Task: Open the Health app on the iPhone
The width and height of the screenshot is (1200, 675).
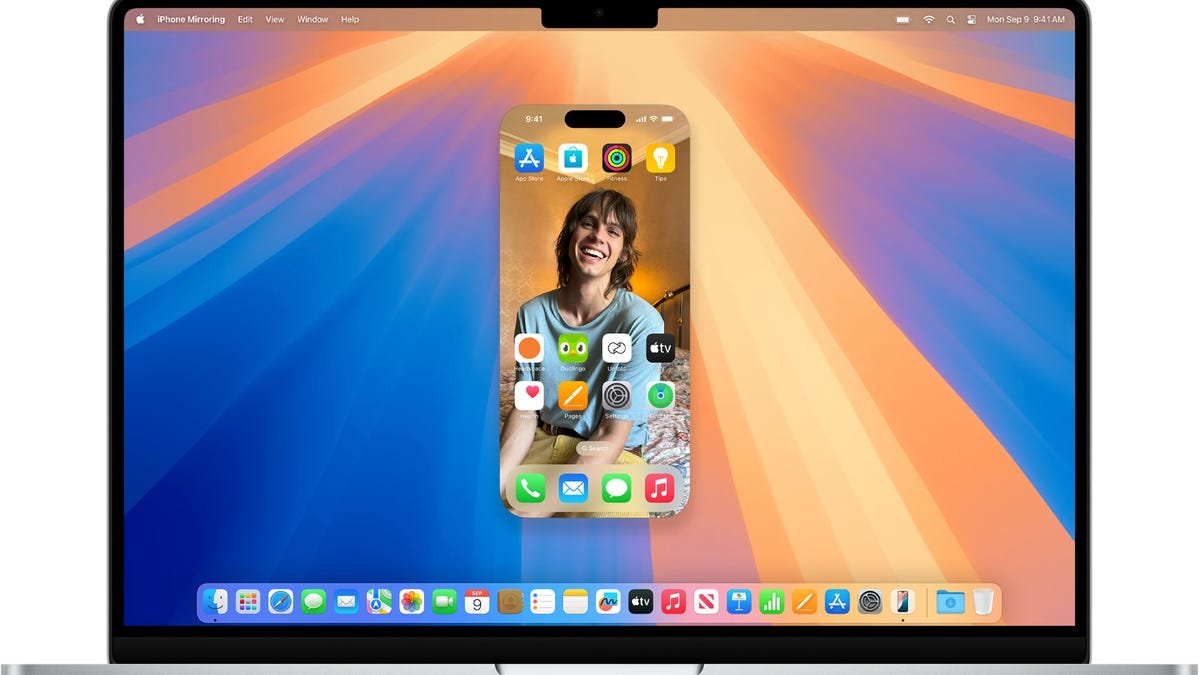Action: click(529, 395)
